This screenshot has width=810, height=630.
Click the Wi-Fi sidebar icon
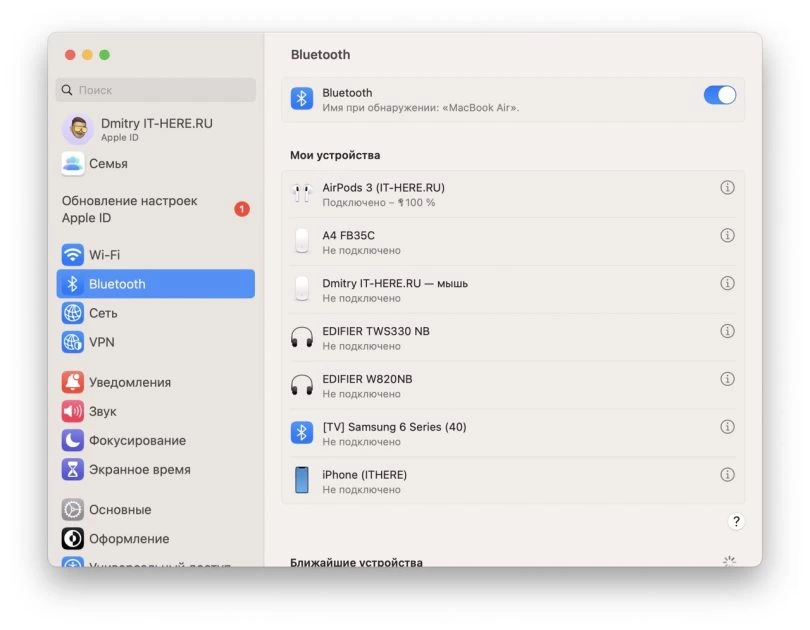73,254
